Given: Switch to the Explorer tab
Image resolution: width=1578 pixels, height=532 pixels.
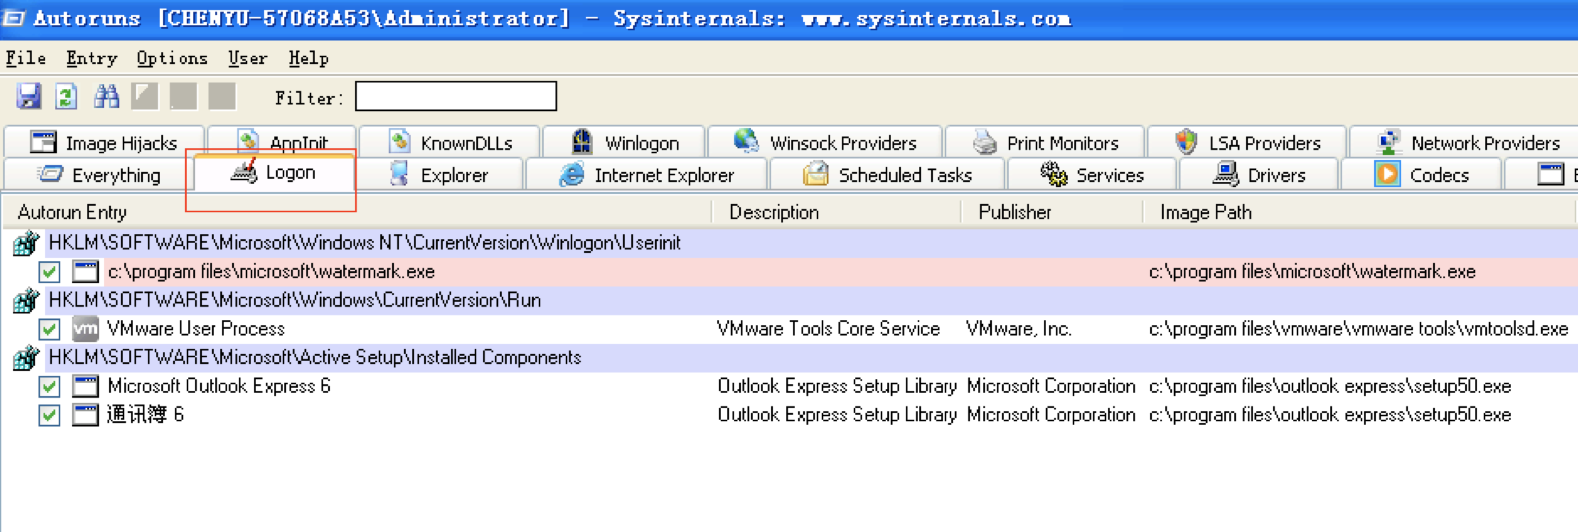Looking at the screenshot, I should (439, 175).
